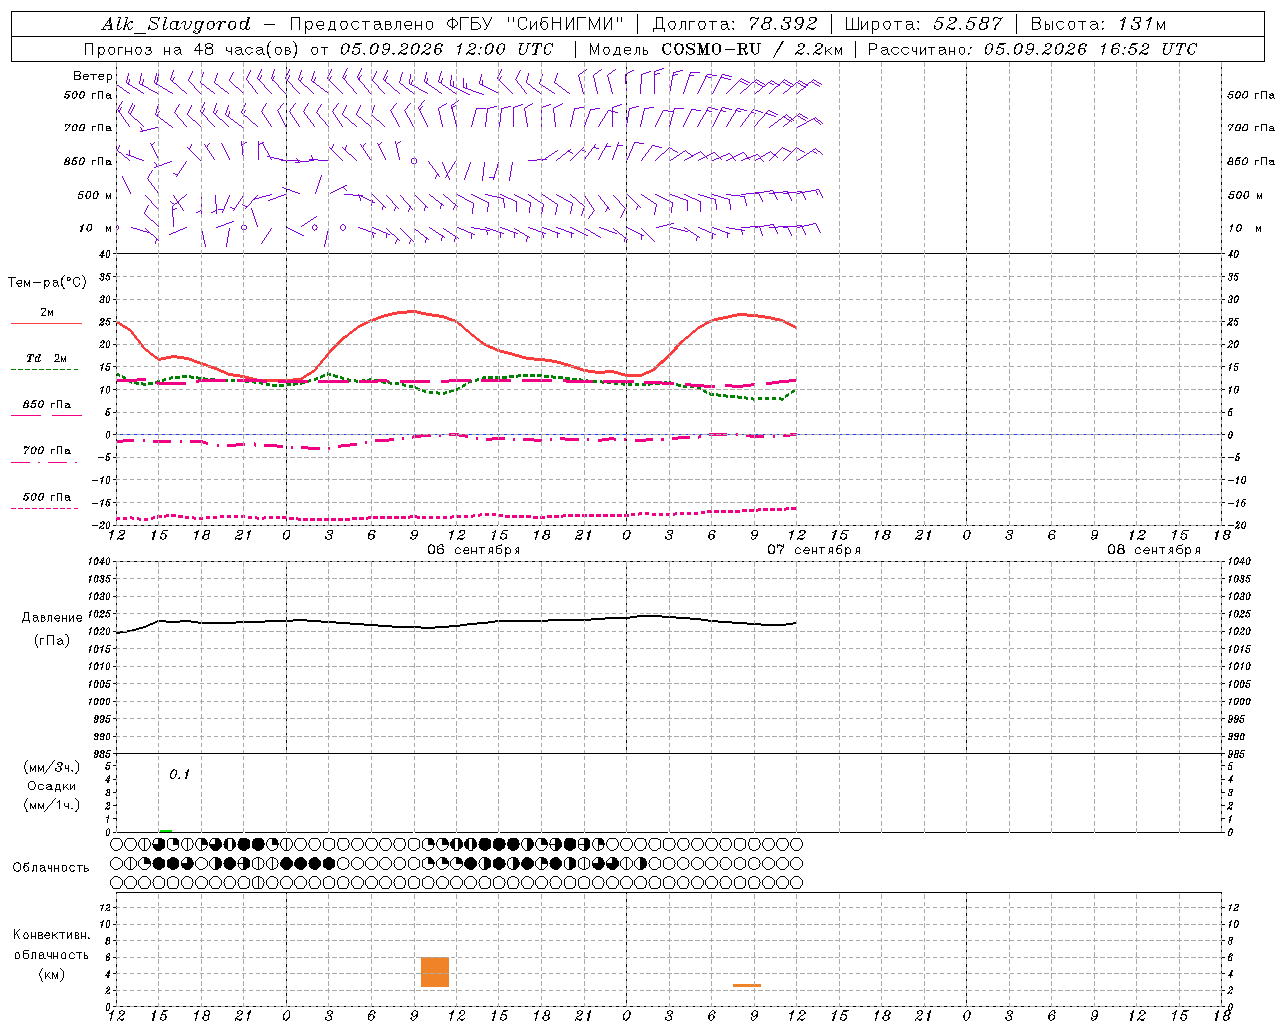Click the green precipitation bar
The width and height of the screenshot is (1280, 1024).
pos(166,830)
